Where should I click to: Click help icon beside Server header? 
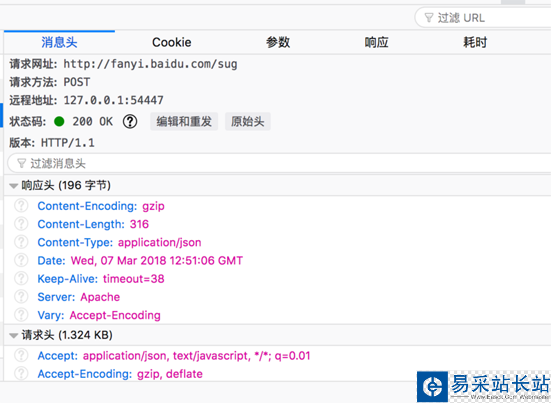click(x=21, y=297)
